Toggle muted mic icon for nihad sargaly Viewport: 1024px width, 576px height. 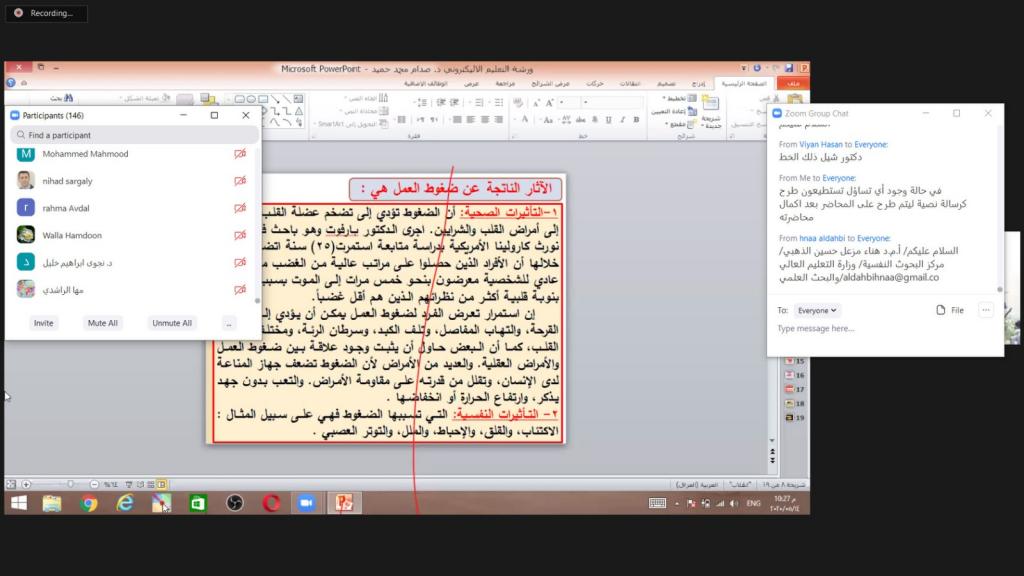240,181
